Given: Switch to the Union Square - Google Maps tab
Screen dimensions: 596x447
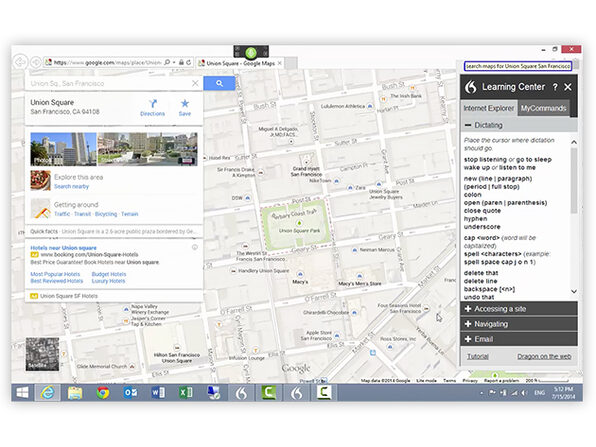Looking at the screenshot, I should point(241,63).
